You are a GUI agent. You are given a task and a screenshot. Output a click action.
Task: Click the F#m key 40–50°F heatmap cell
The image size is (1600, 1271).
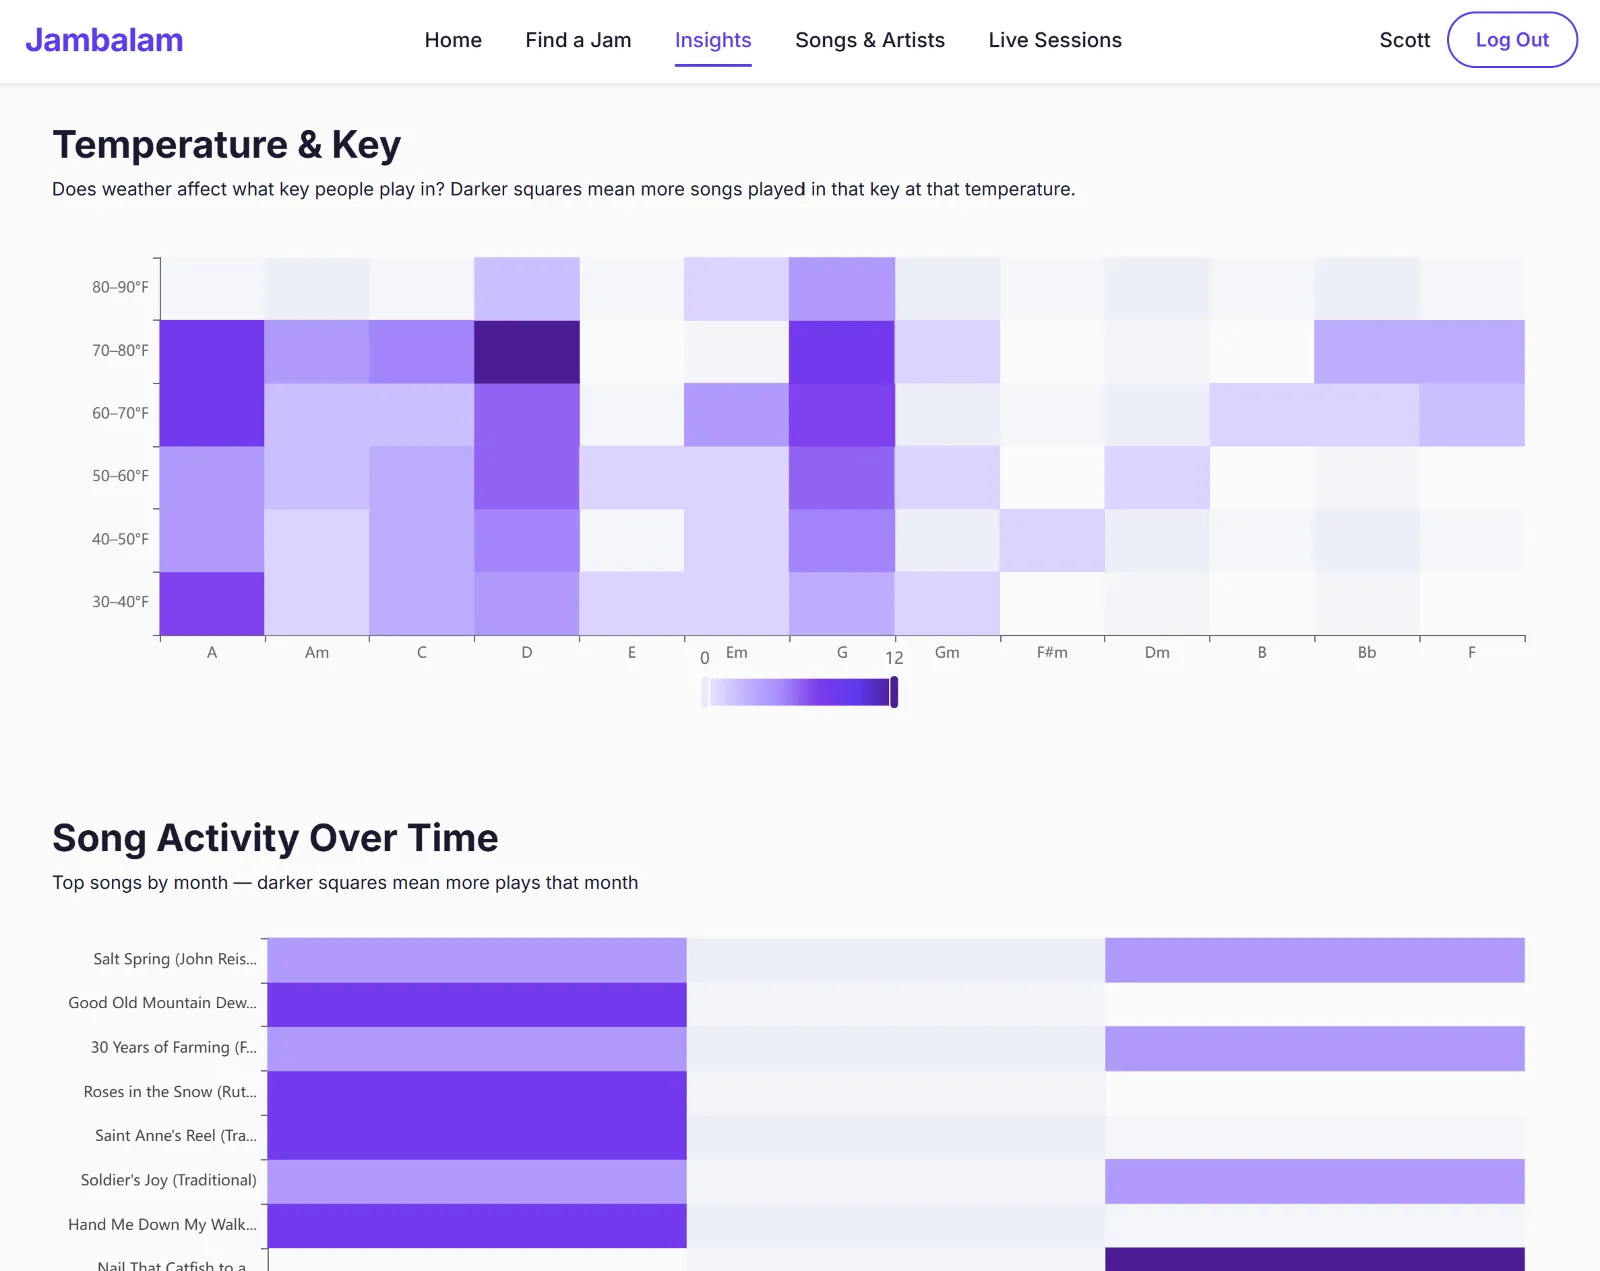pos(1052,541)
